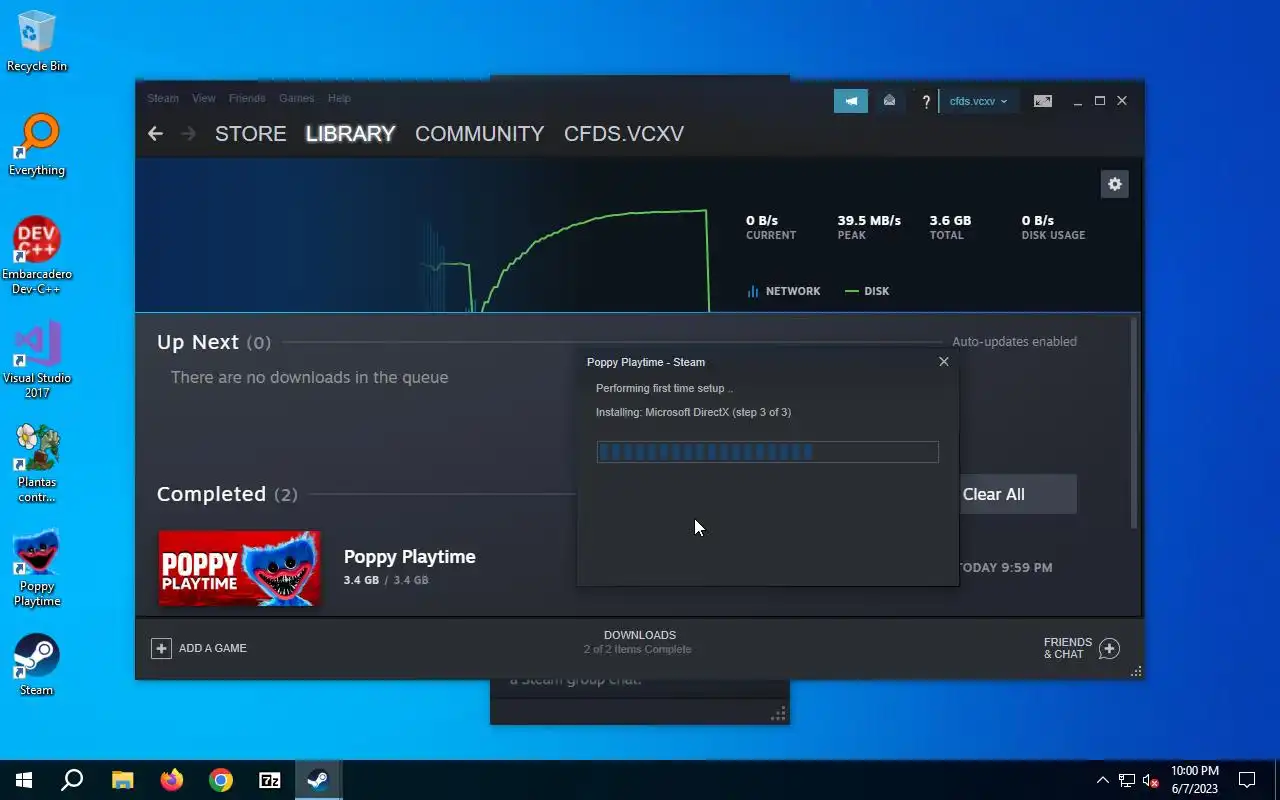This screenshot has width=1280, height=800.
Task: Click the 3.6 GB TOTAL statistic
Action: 950,227
